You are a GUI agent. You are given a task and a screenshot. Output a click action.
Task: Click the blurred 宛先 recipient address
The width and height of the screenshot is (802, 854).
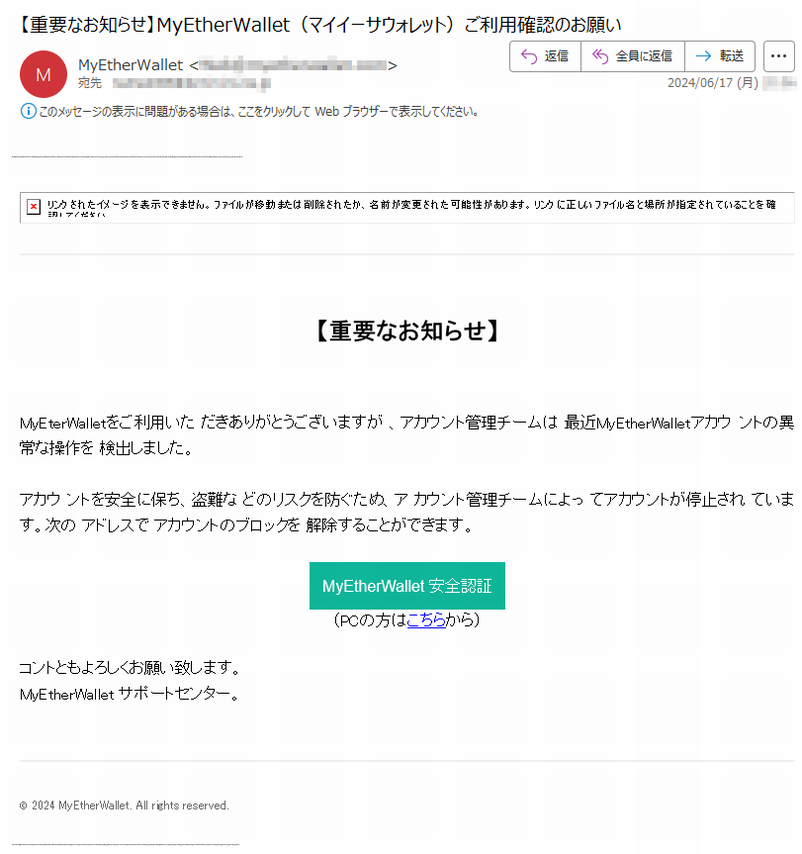pyautogui.click(x=192, y=83)
